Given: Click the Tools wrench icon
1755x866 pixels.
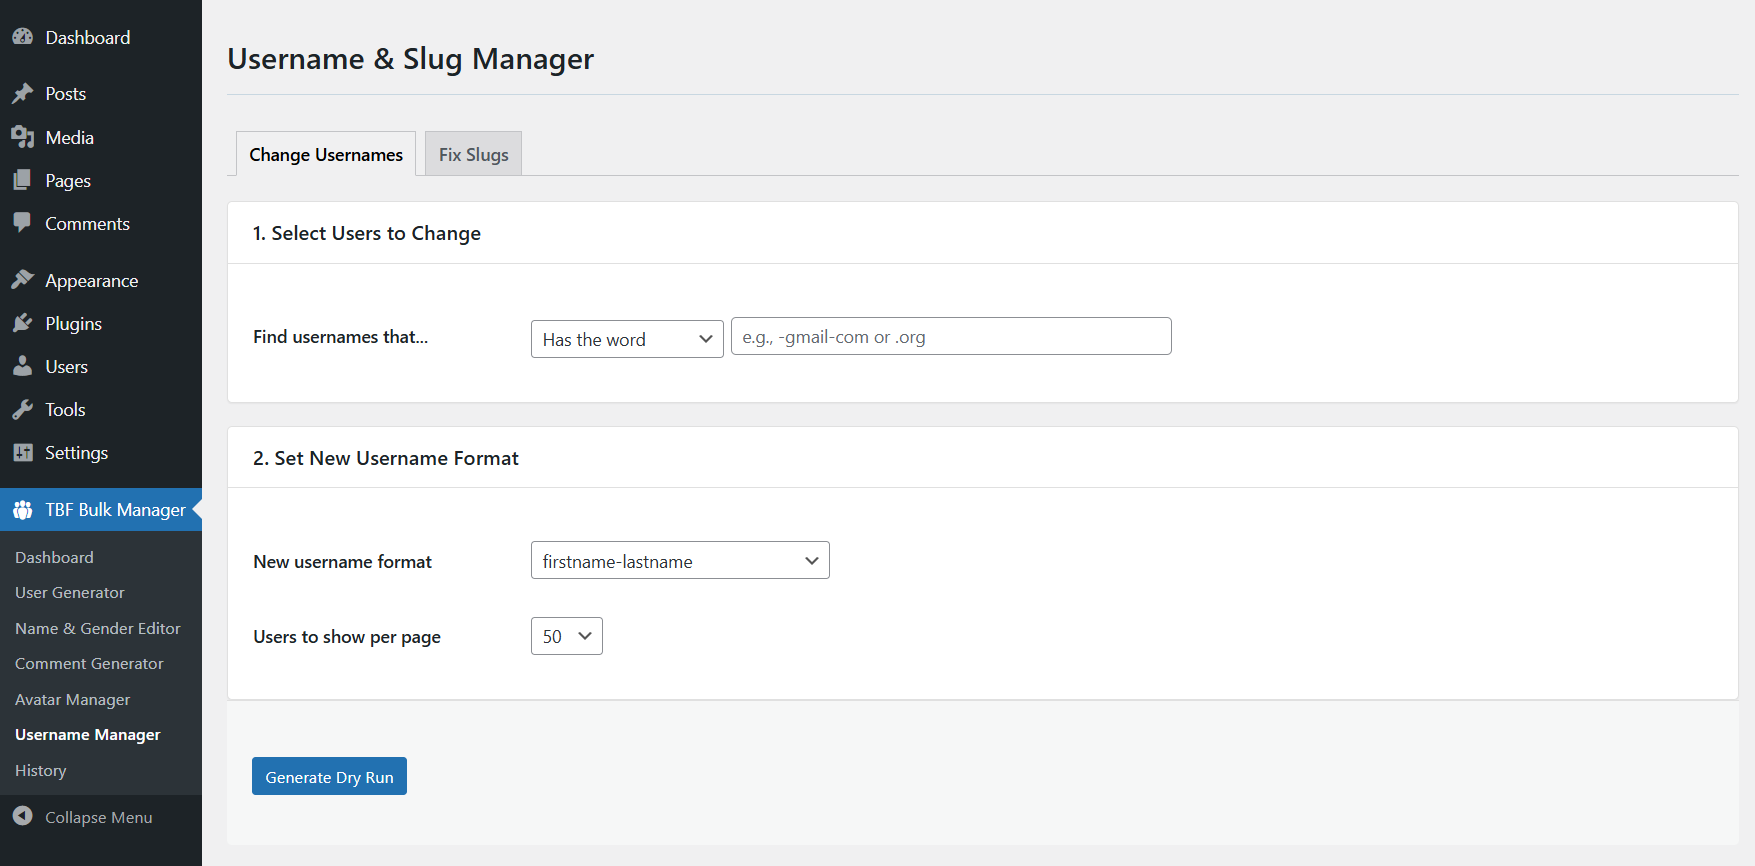Looking at the screenshot, I should click(22, 410).
